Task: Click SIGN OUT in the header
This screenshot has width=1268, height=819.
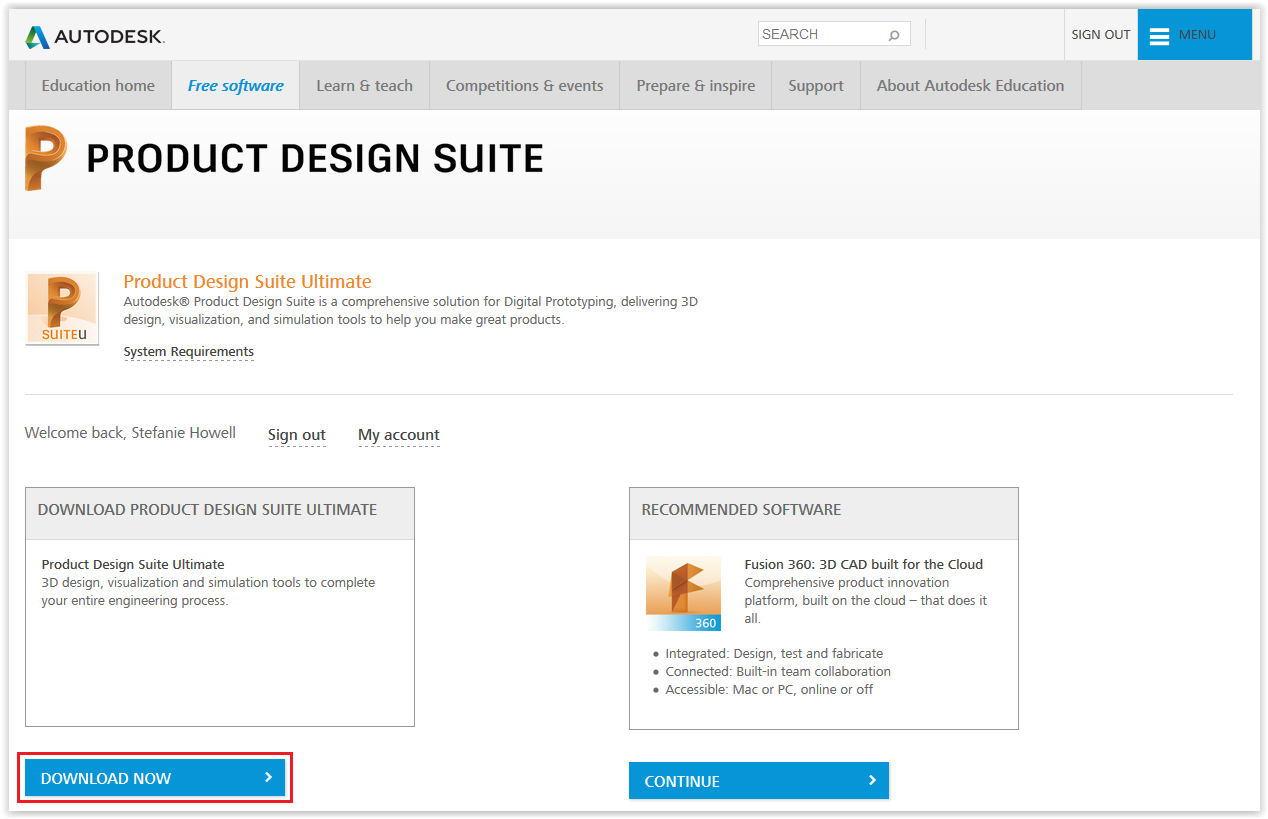Action: pyautogui.click(x=1100, y=35)
